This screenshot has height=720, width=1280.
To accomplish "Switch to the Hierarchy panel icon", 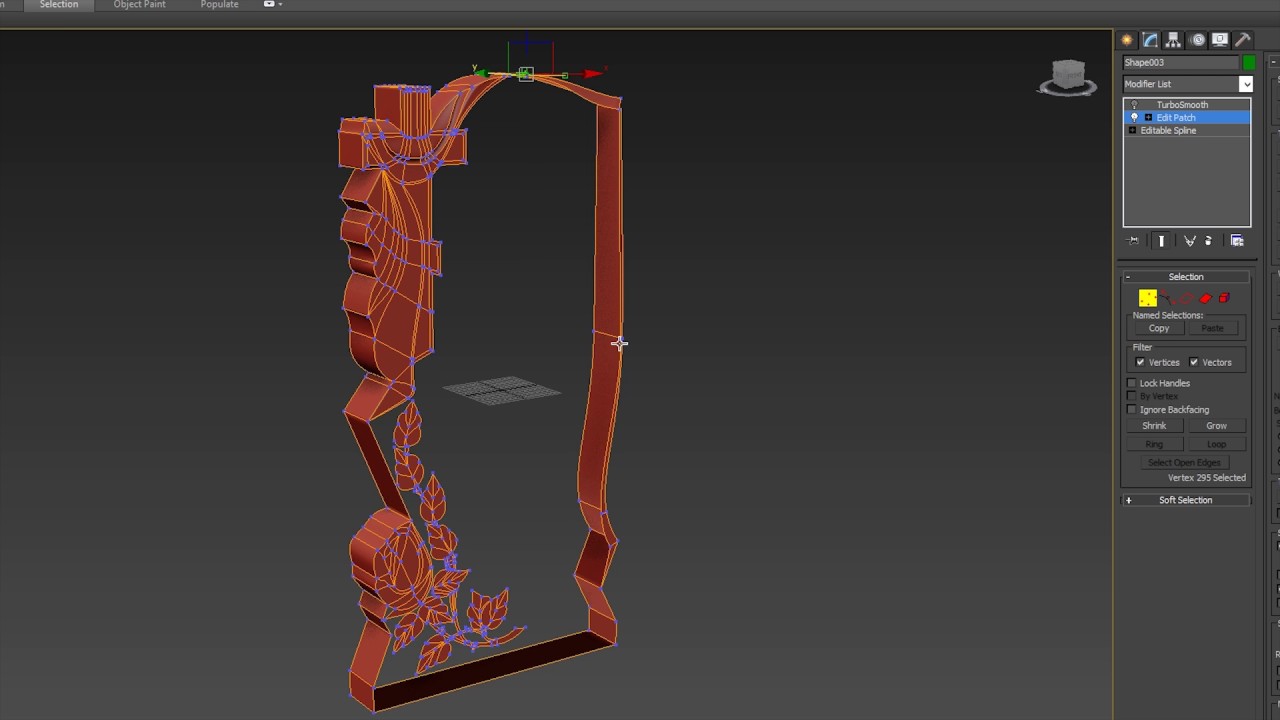I will [x=1173, y=40].
